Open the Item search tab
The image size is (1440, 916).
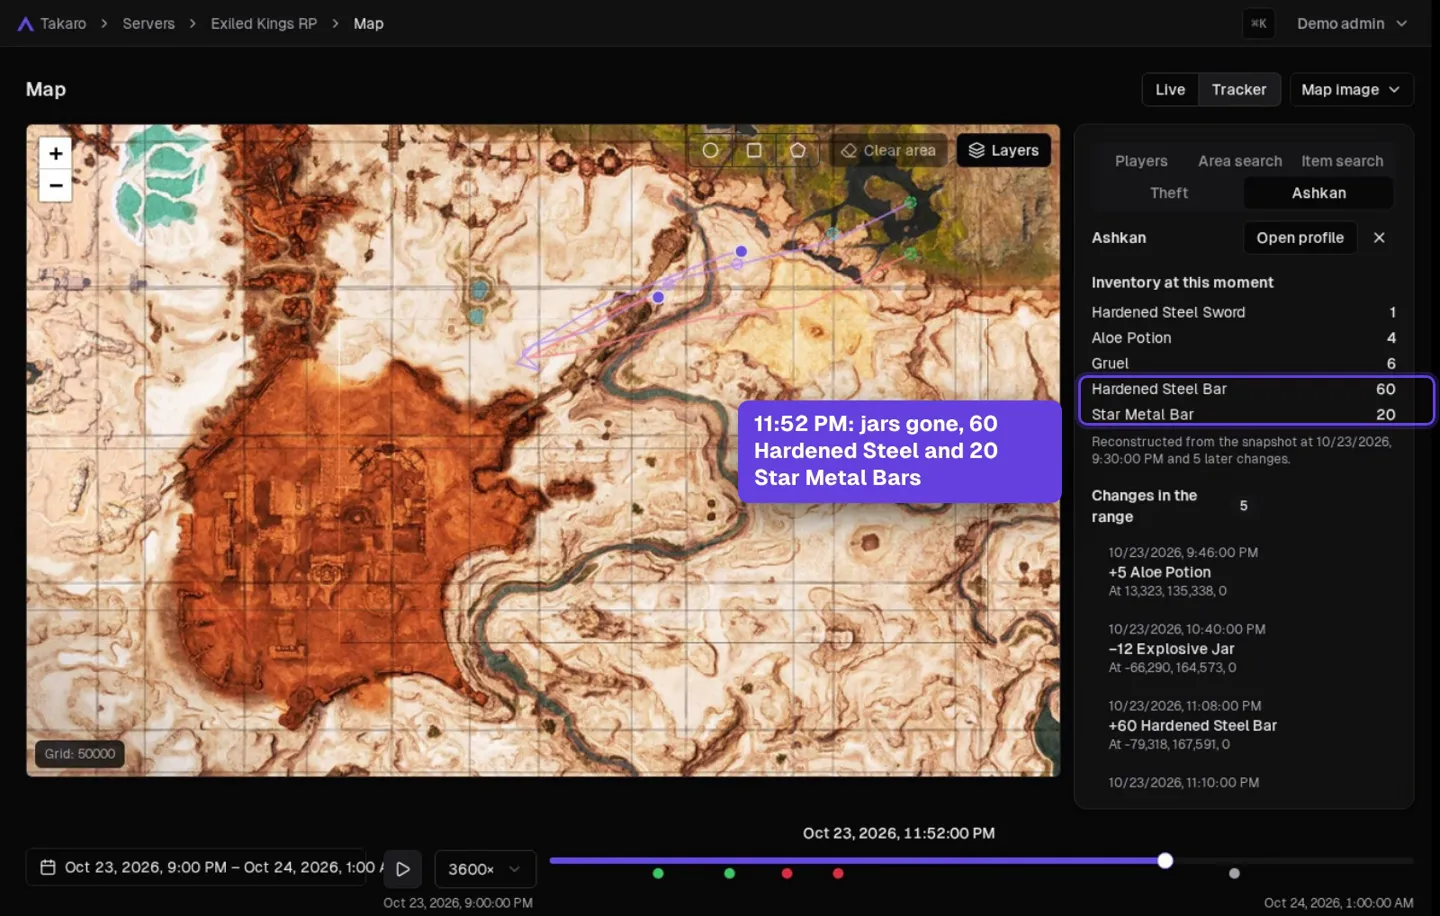point(1342,161)
